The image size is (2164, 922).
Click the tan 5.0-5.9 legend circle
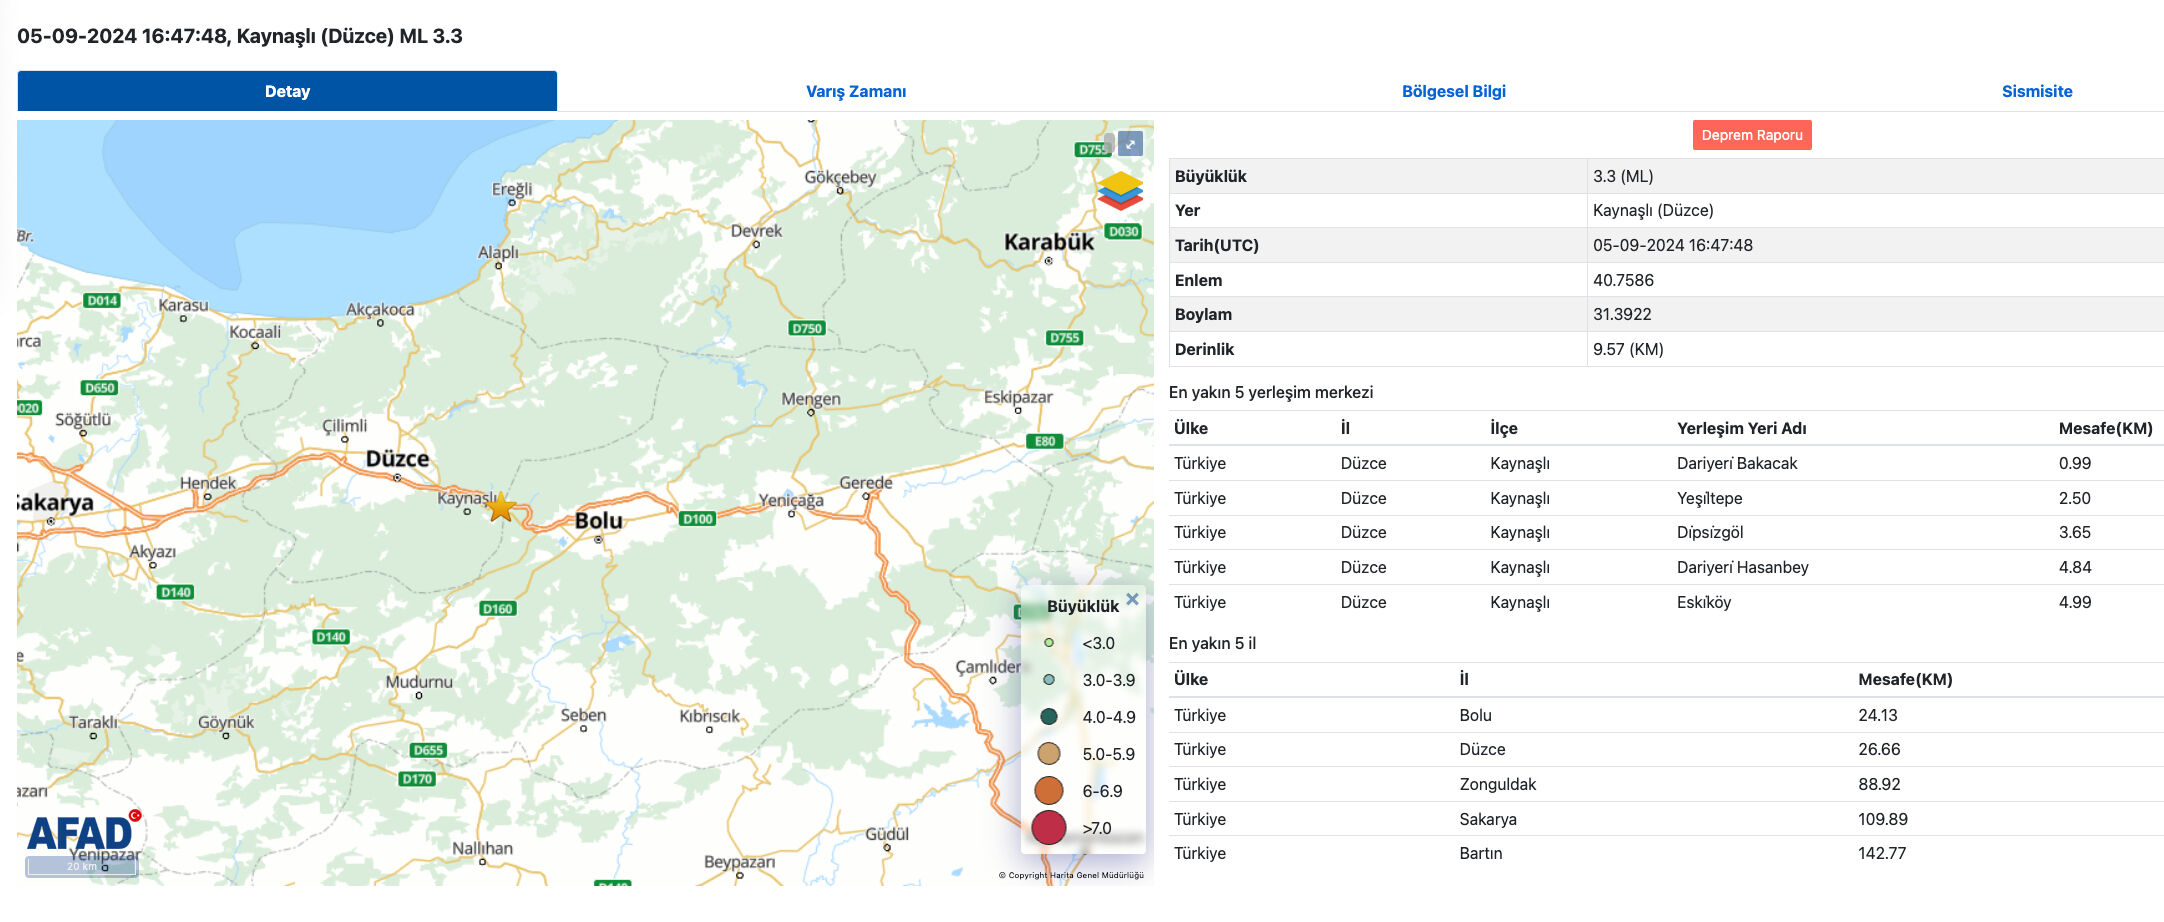pyautogui.click(x=1048, y=754)
